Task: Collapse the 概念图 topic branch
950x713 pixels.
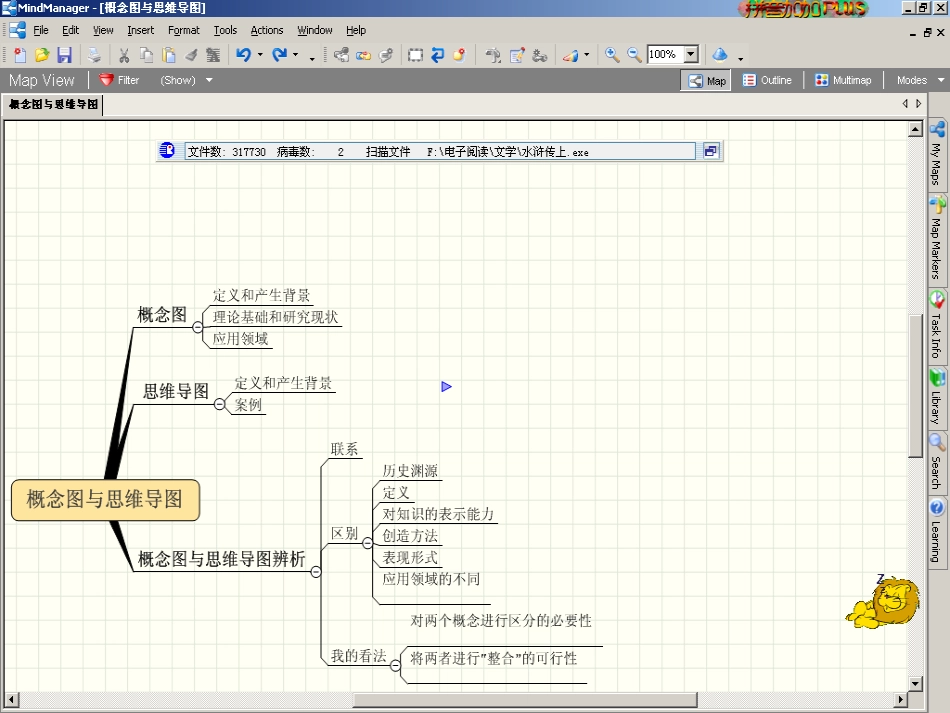Action: [x=198, y=327]
